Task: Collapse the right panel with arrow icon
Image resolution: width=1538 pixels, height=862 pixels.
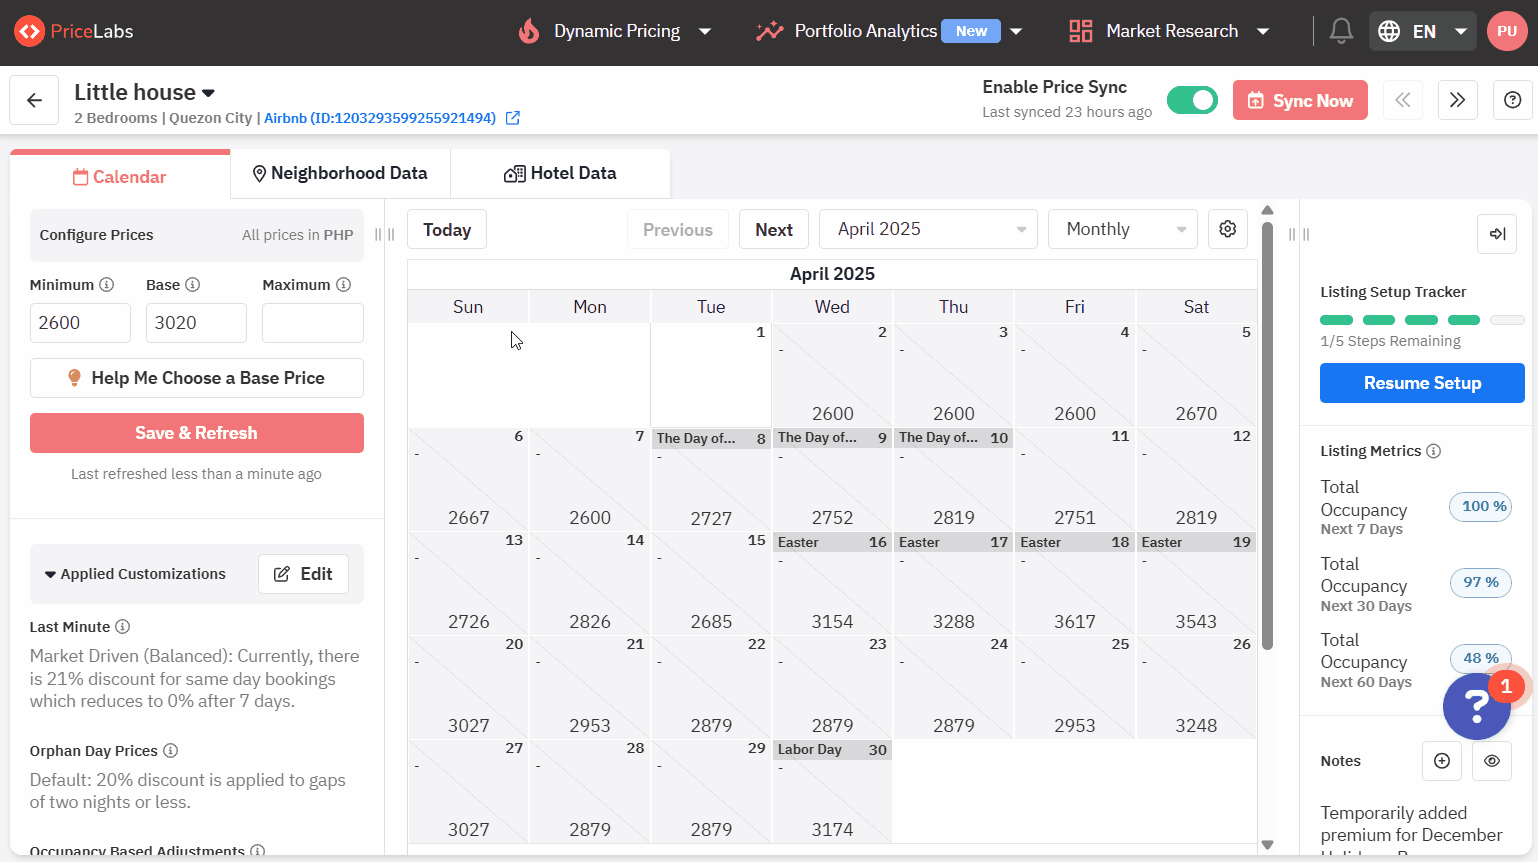Action: click(1497, 234)
